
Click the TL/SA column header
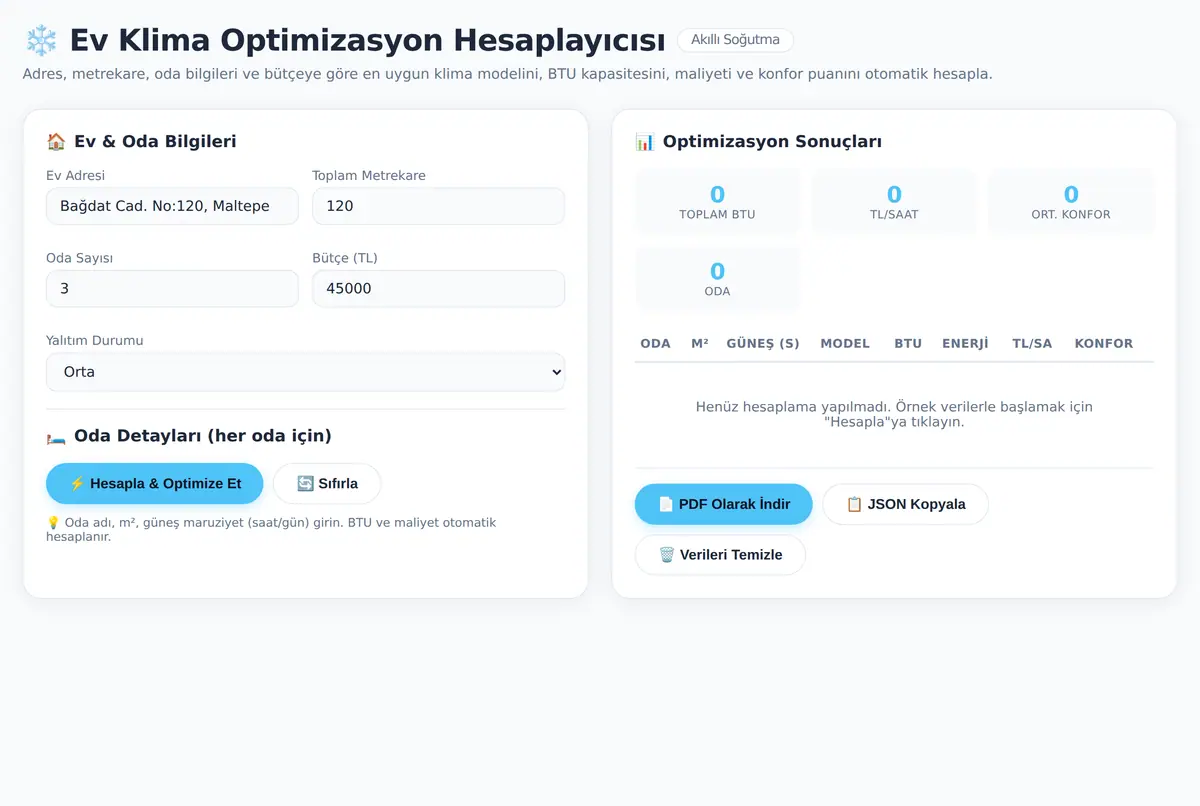click(x=1032, y=343)
